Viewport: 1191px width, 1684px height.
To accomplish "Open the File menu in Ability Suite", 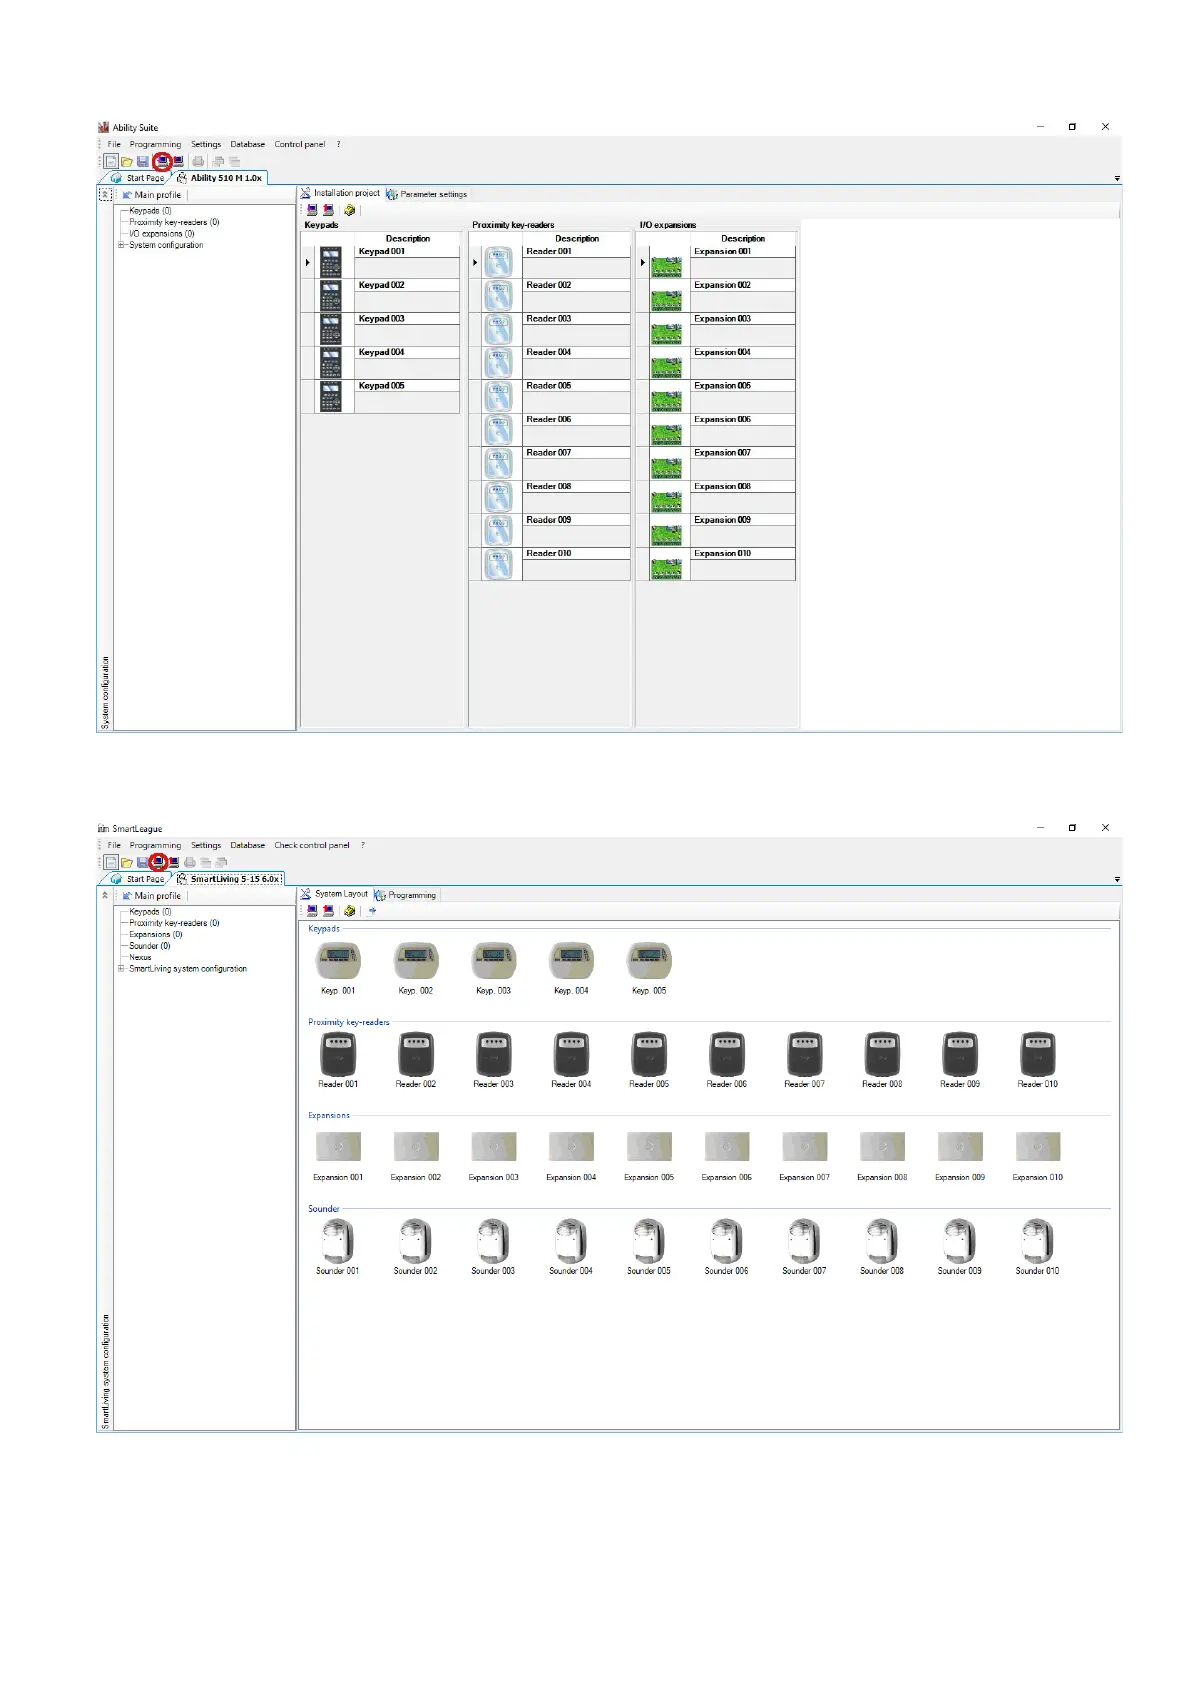I will point(114,144).
